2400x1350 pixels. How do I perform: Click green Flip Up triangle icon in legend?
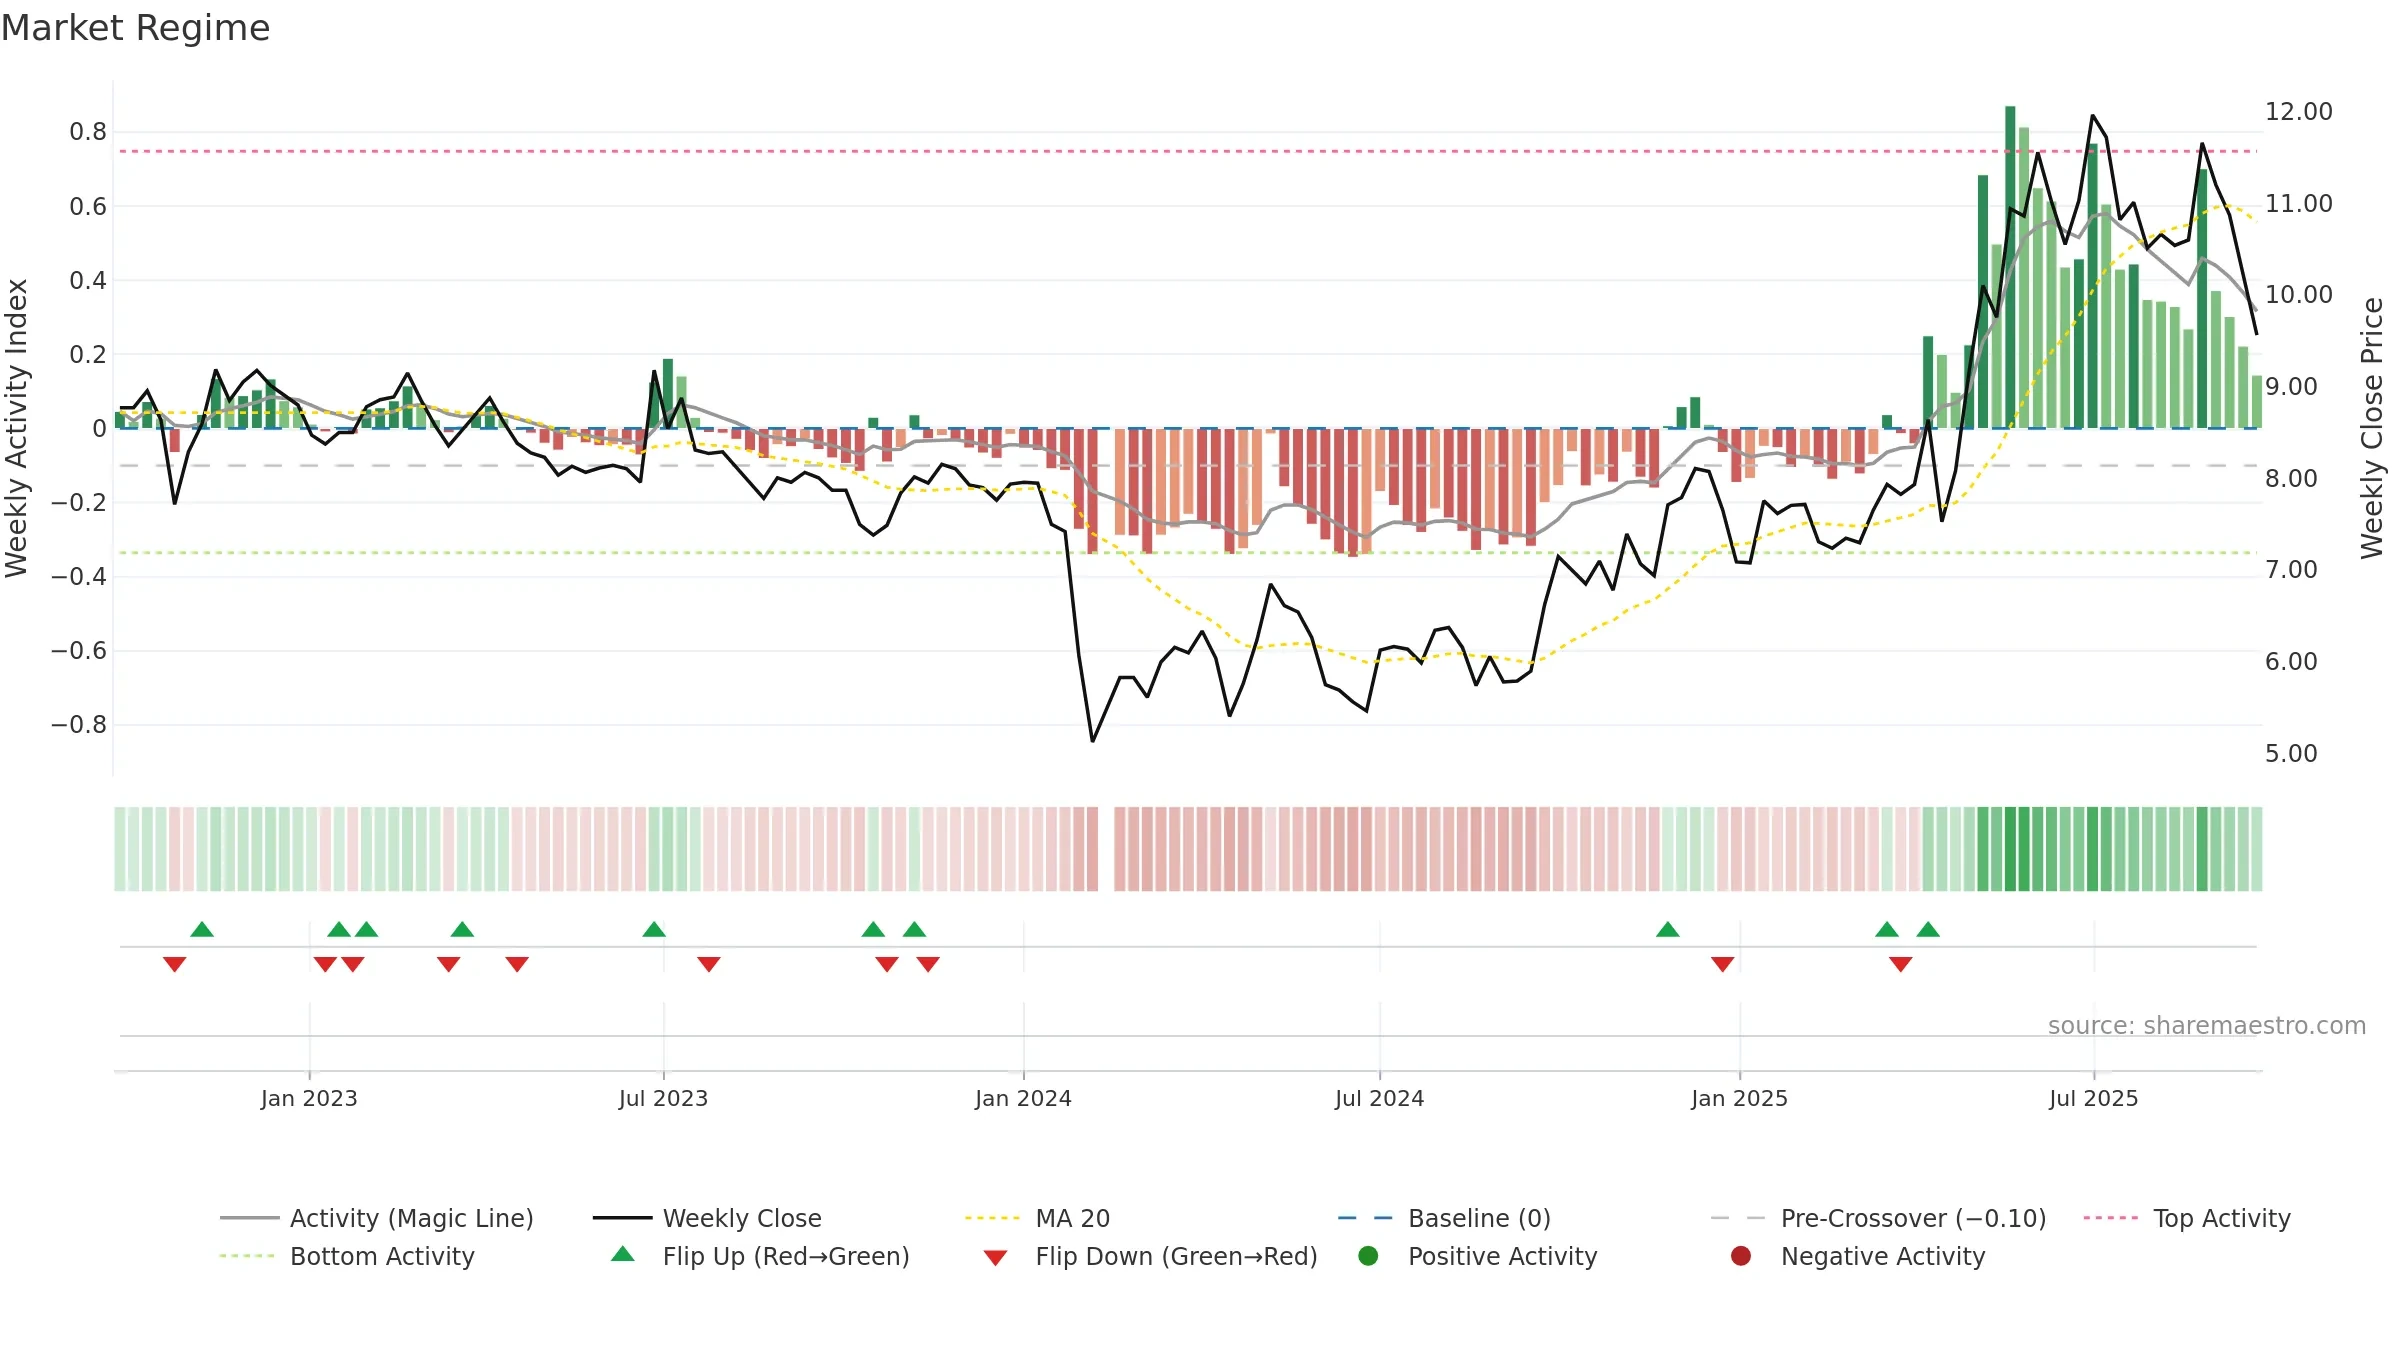pos(623,1254)
